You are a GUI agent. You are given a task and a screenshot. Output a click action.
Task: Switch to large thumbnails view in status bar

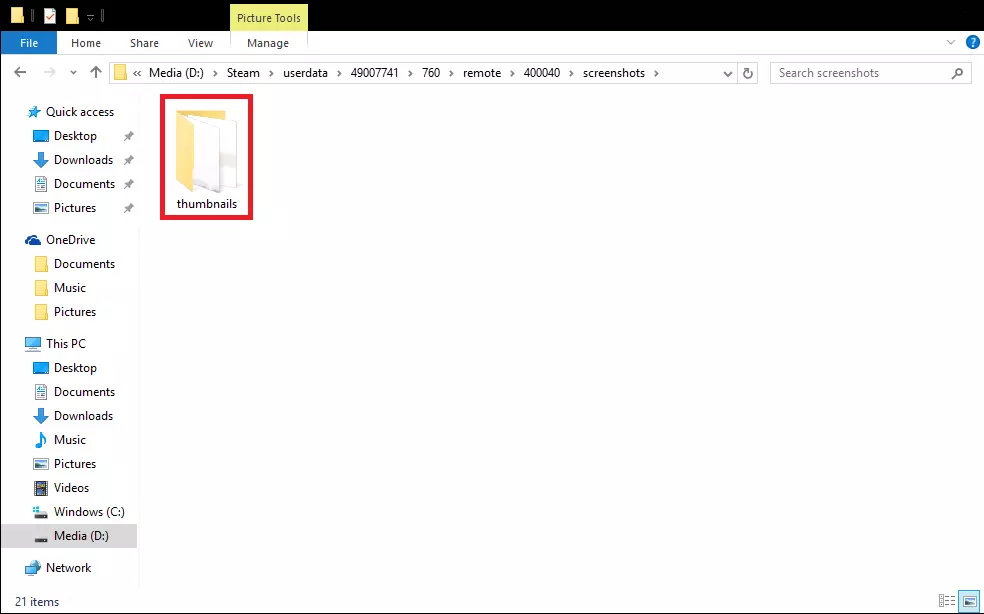point(970,601)
